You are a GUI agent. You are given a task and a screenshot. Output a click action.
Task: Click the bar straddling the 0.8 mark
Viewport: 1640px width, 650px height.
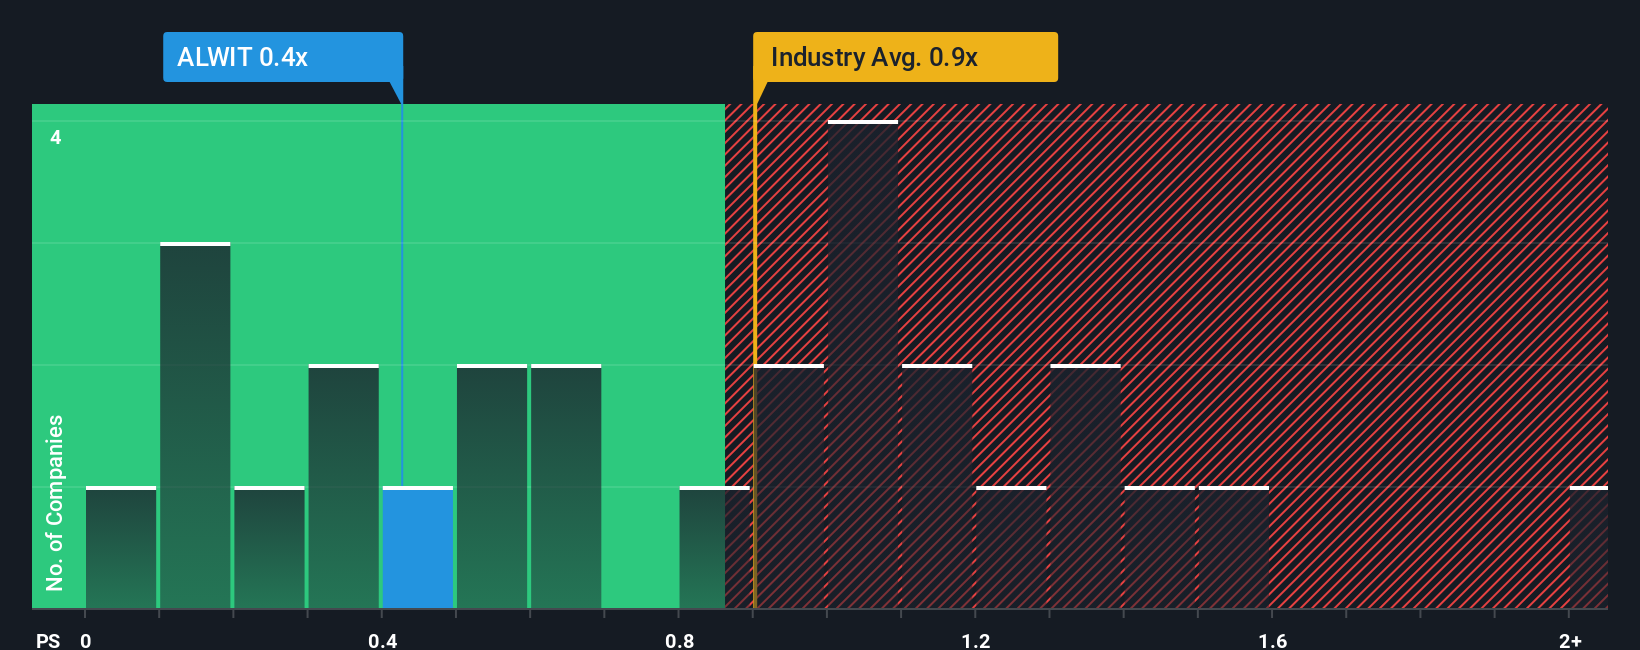(715, 548)
